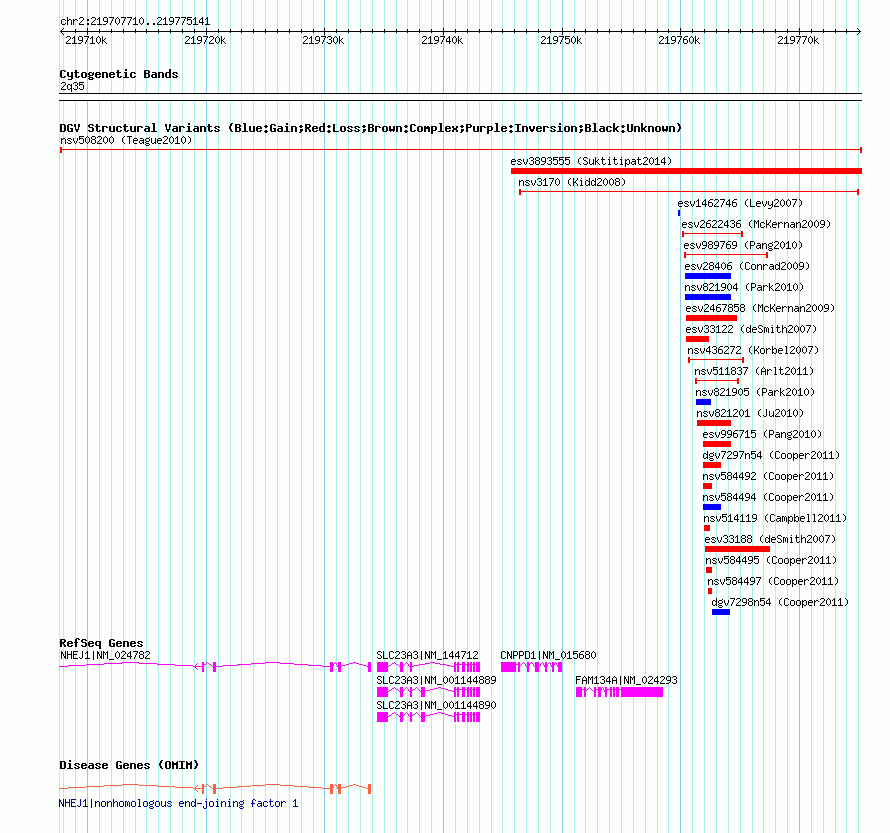Viewport: 890px width, 833px height.
Task: Click the Cytogenetic Bands track title
Action: pos(119,74)
